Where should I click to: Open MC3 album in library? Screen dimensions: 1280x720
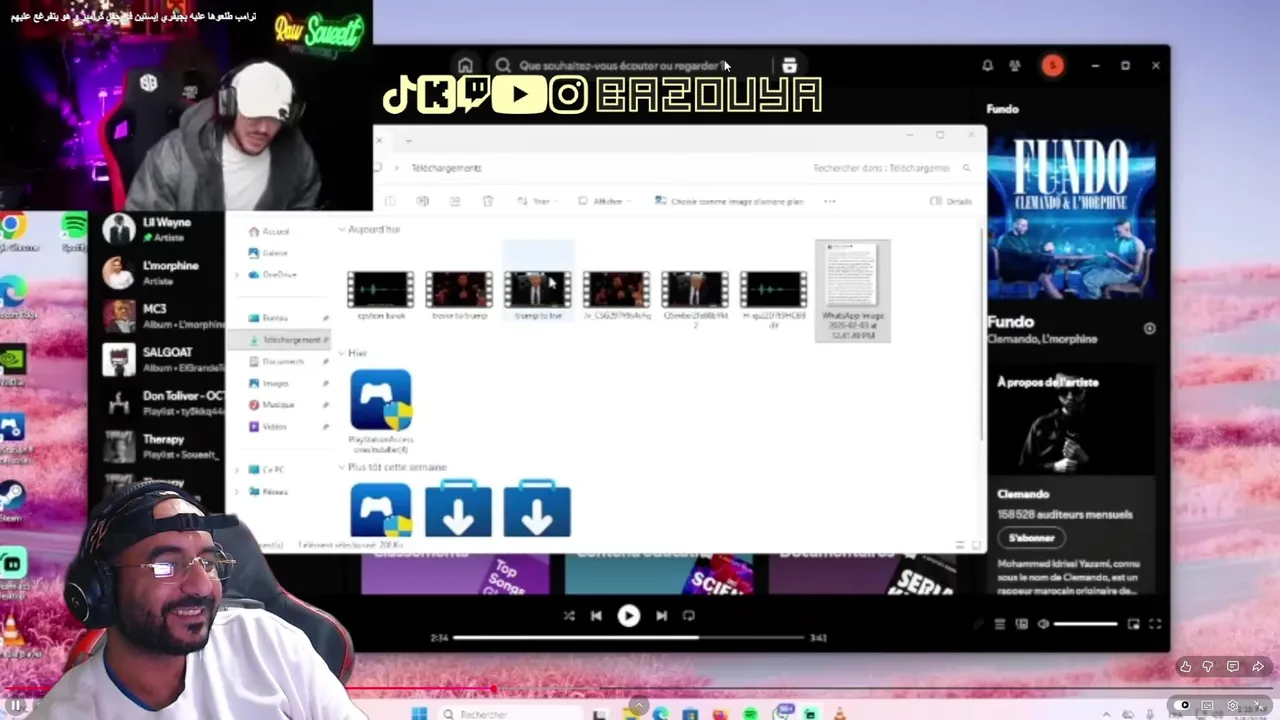tap(162, 316)
